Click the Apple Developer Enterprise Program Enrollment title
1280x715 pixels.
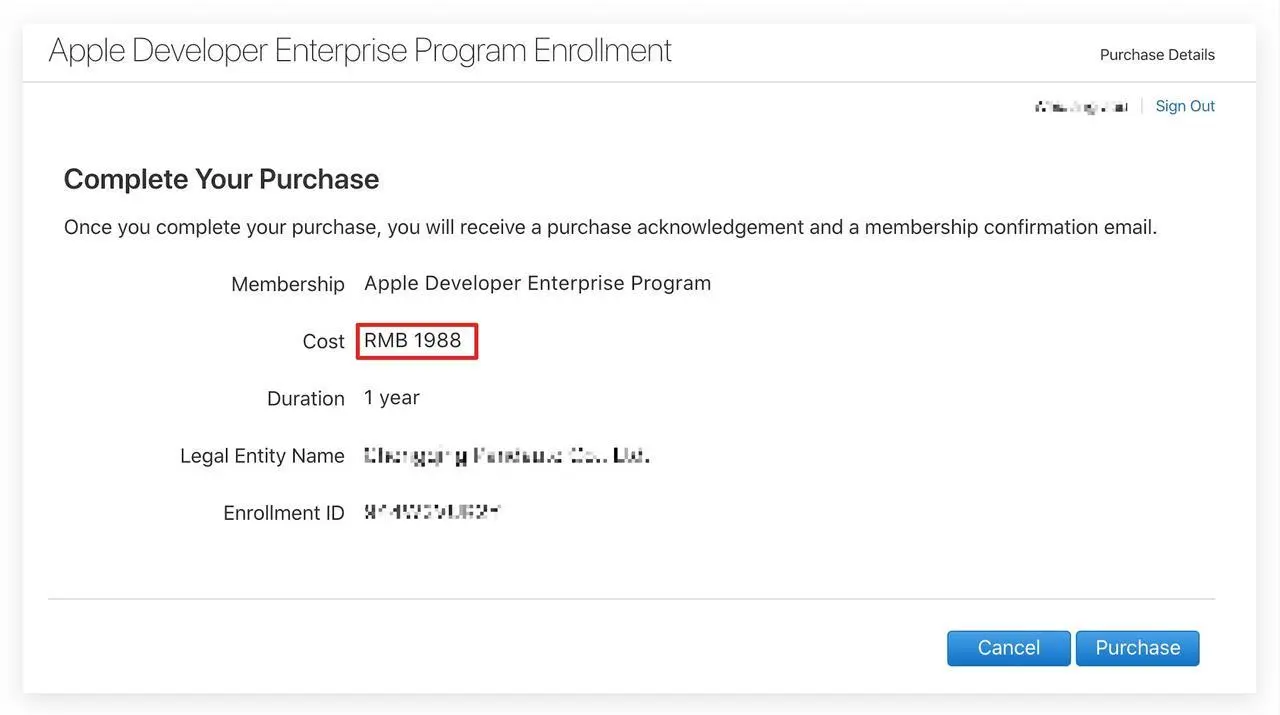360,50
